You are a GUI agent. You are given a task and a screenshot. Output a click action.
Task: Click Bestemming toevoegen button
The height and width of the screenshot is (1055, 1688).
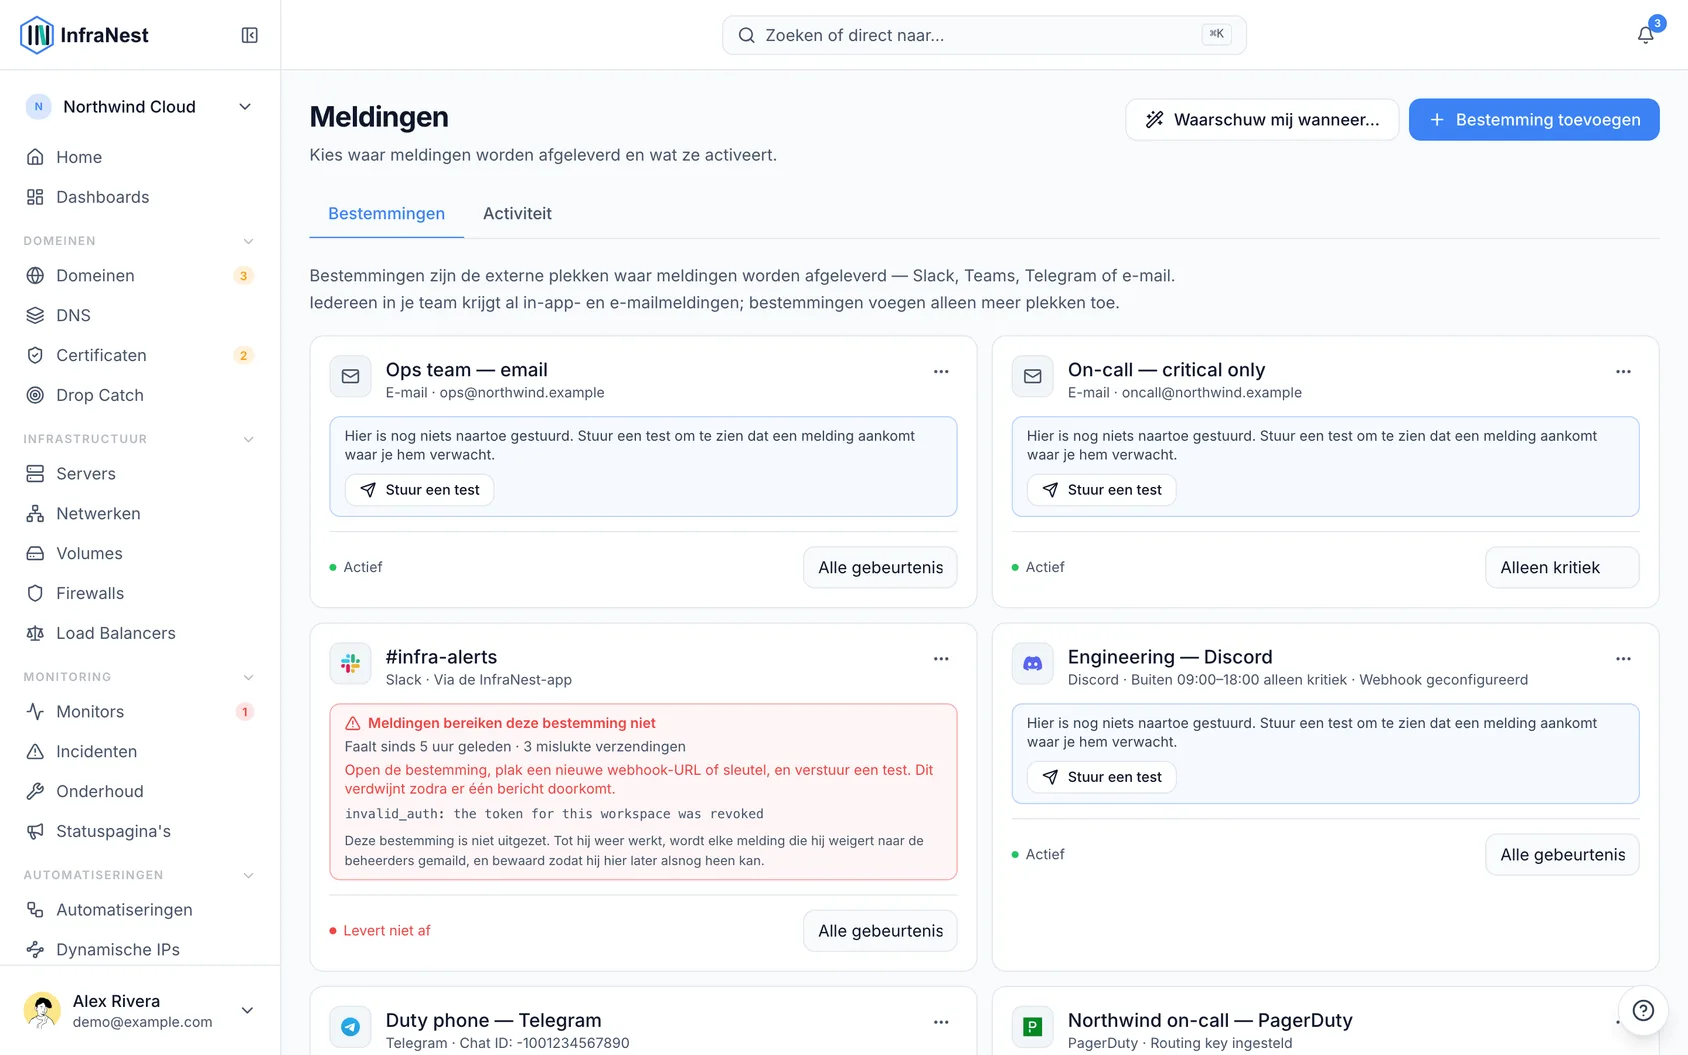tap(1534, 120)
